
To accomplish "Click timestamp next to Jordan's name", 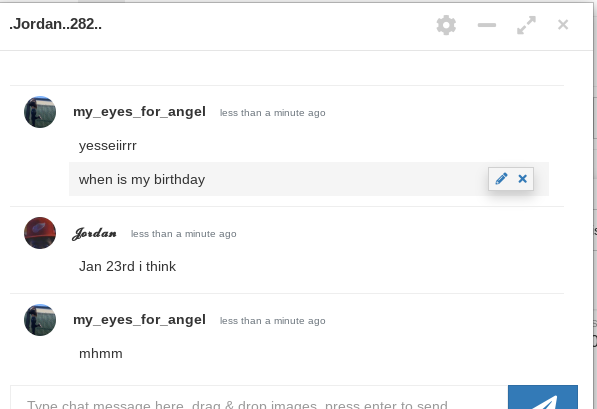I will (x=184, y=234).
